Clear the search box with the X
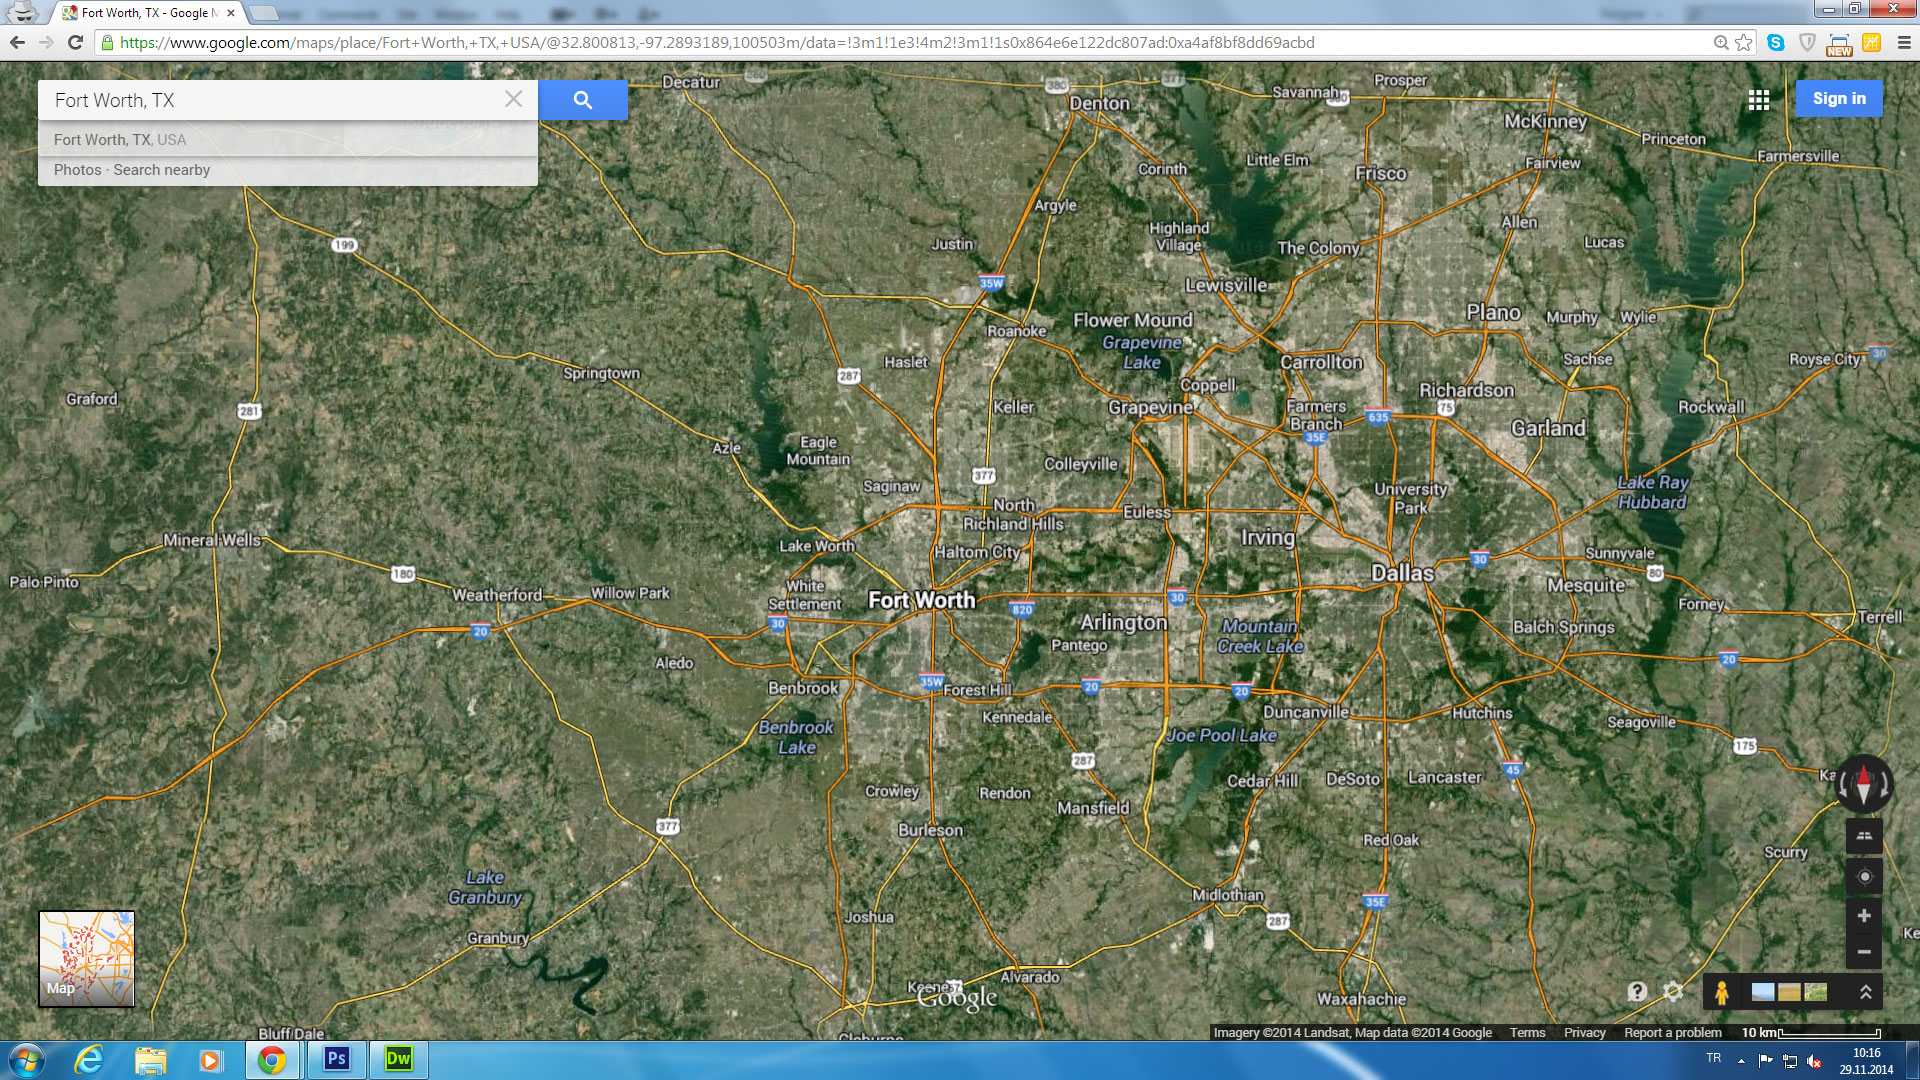1920x1080 pixels. pos(513,99)
